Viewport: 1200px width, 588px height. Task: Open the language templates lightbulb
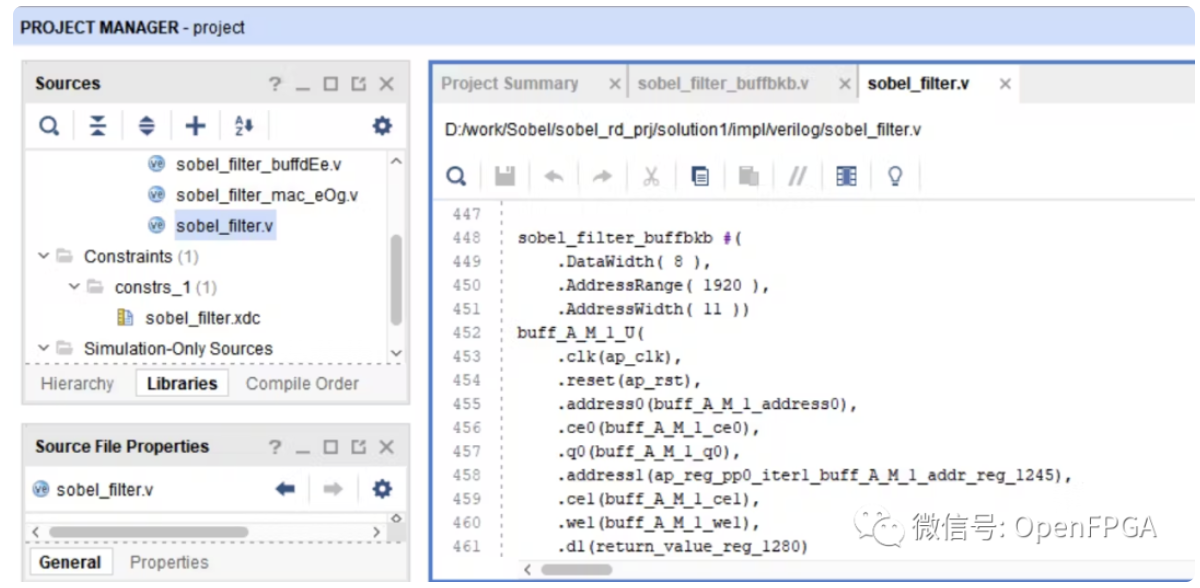[895, 176]
